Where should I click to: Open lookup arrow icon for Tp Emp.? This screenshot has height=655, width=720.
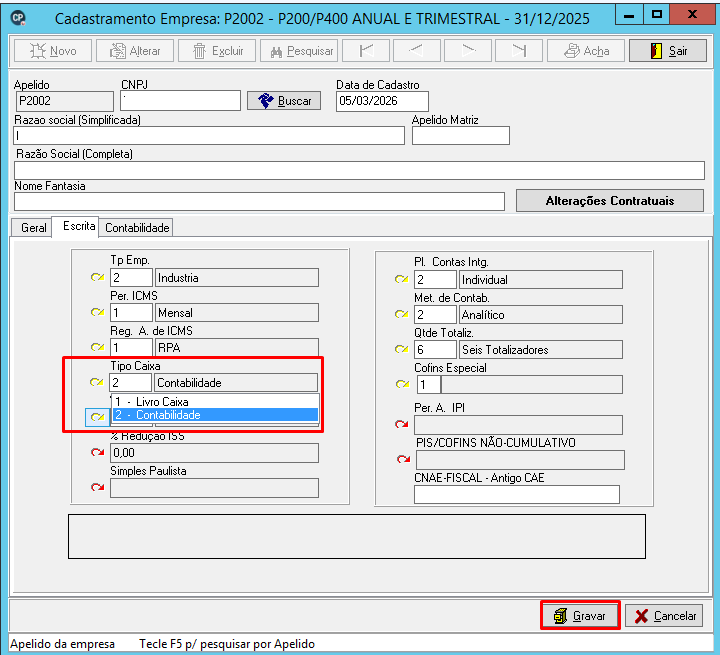coord(97,277)
